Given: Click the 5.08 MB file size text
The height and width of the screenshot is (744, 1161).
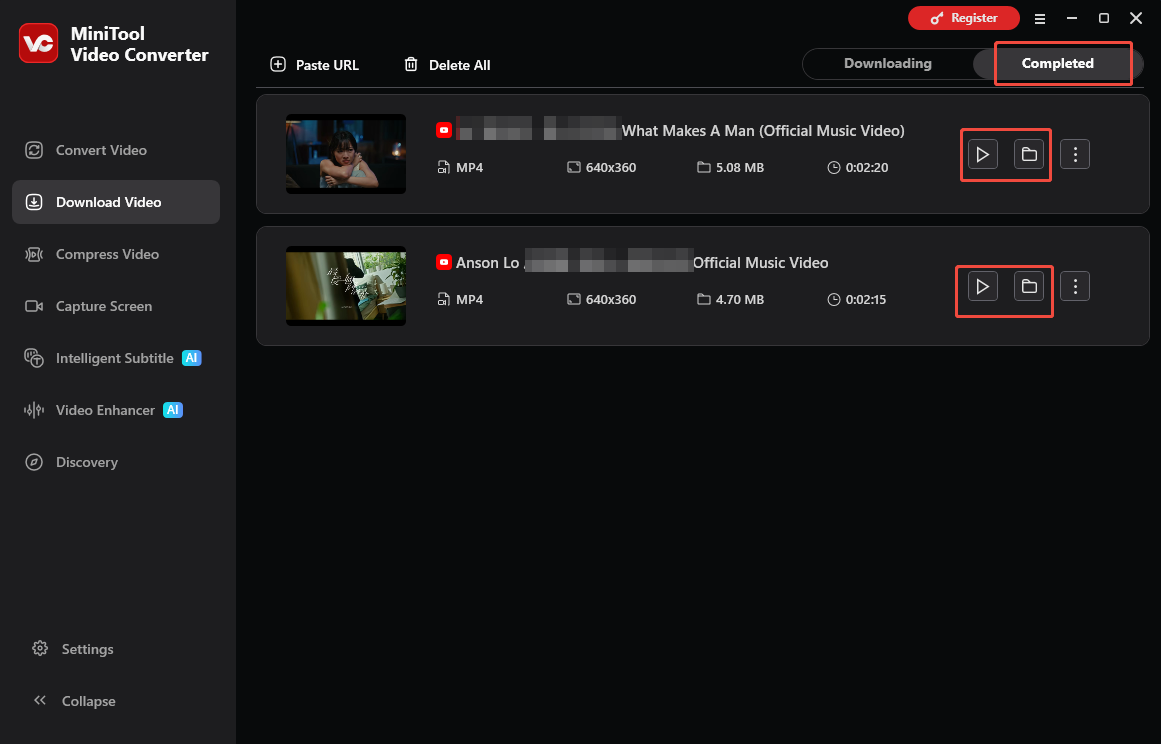Looking at the screenshot, I should coord(740,167).
